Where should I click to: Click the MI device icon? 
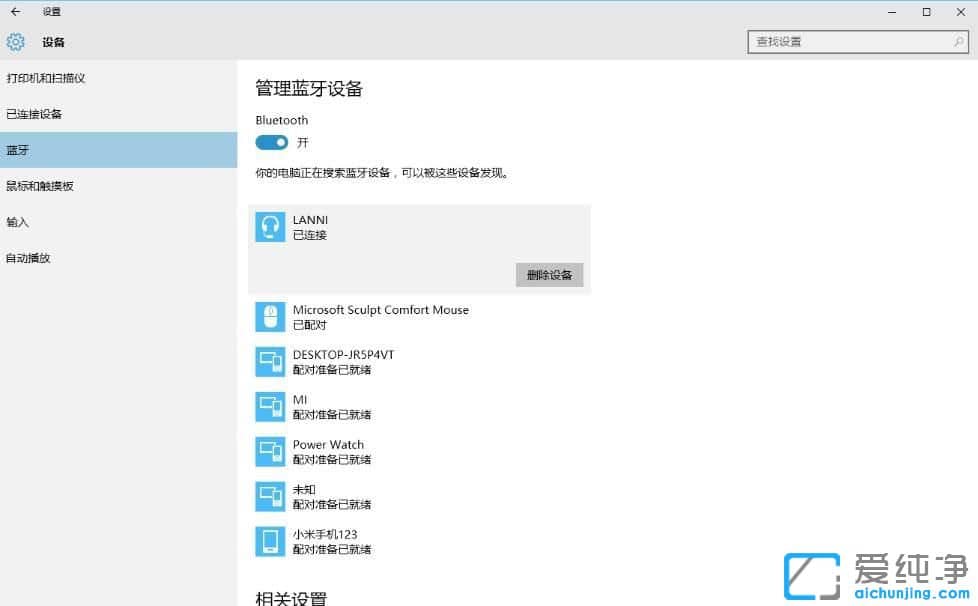270,406
